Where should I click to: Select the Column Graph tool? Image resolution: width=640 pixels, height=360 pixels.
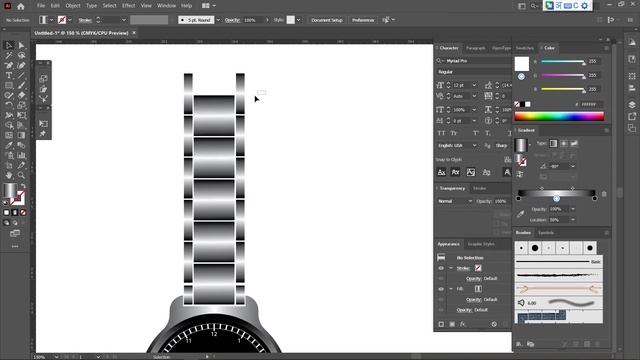(x=21, y=155)
